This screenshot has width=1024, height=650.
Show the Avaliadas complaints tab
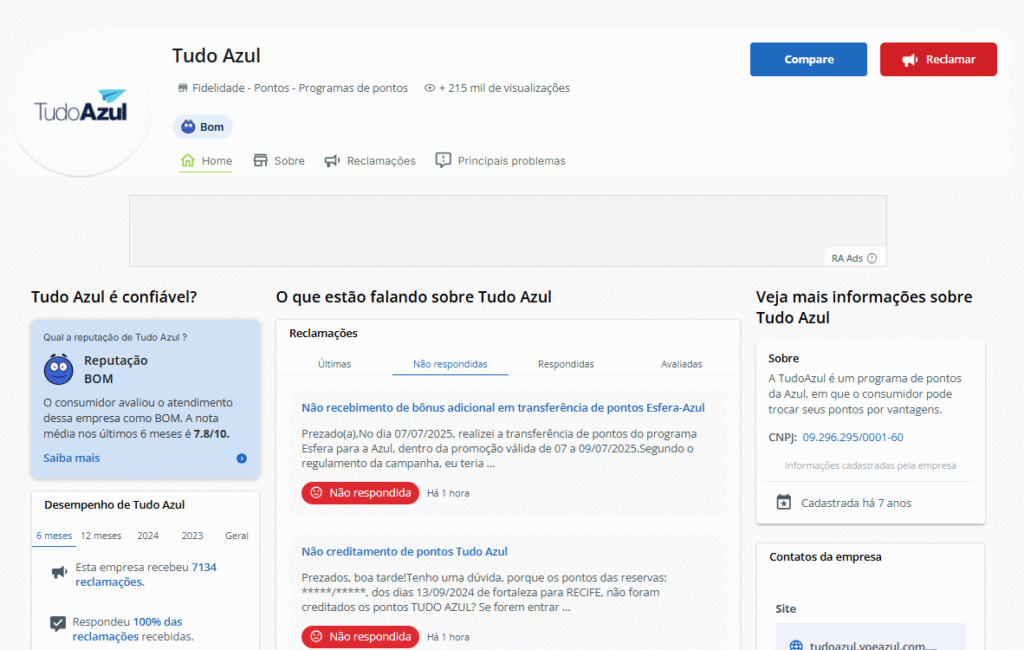pyautogui.click(x=681, y=364)
